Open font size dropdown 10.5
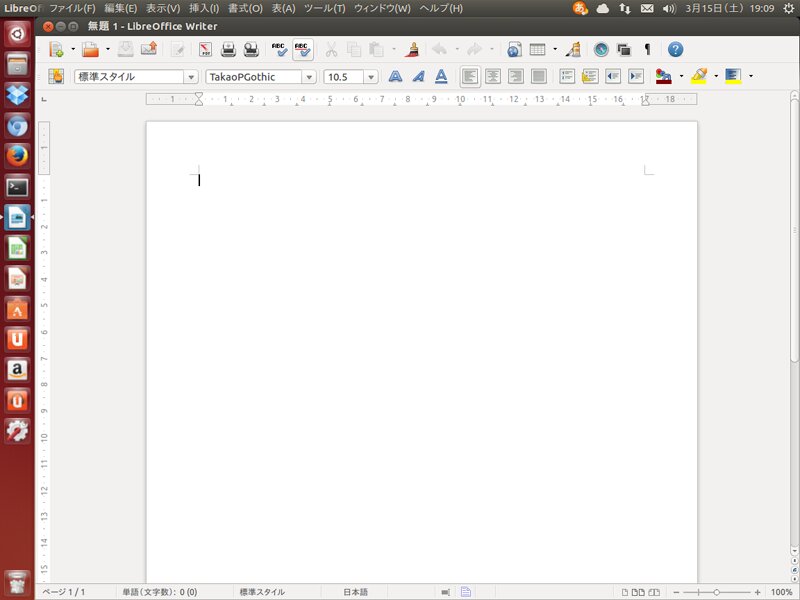The height and width of the screenshot is (600, 800). pos(371,77)
